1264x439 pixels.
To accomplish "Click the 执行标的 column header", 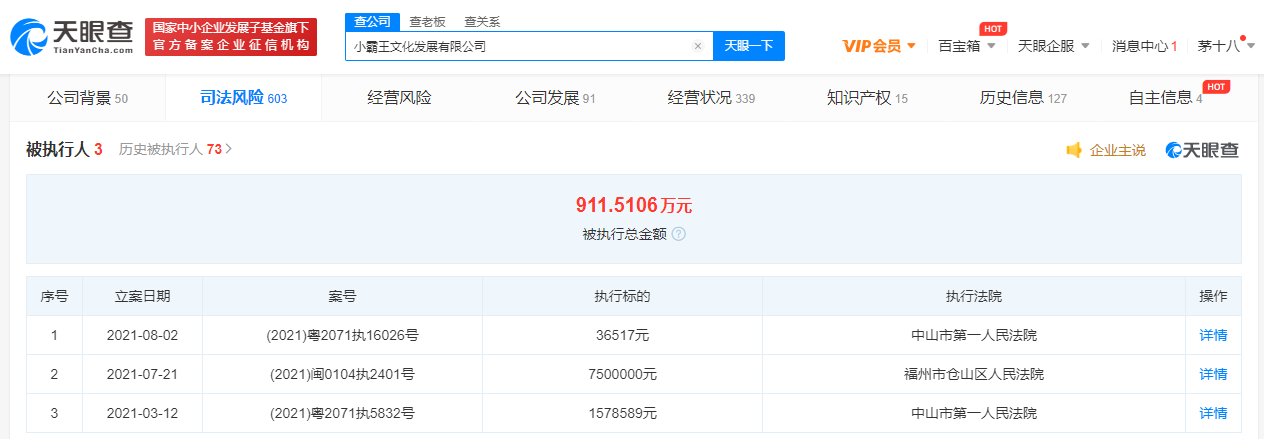I will (622, 296).
